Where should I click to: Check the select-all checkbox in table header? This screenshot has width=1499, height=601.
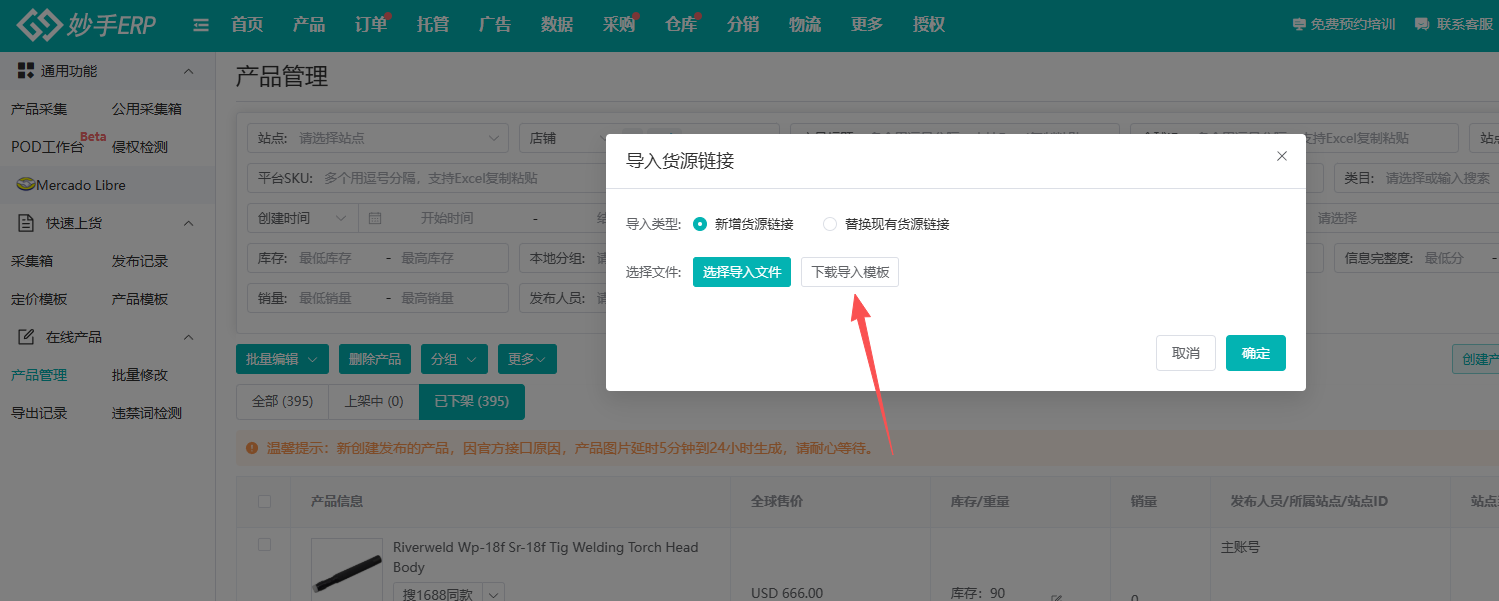264,501
